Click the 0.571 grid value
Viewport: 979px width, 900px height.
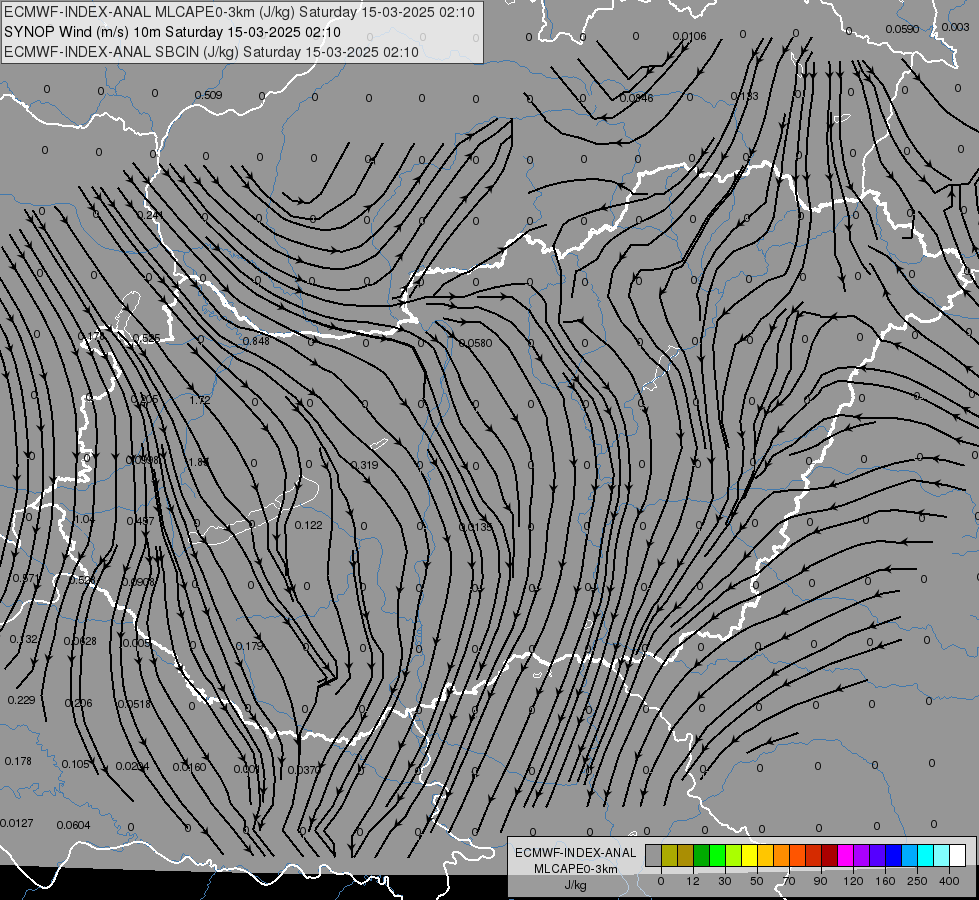(x=26, y=578)
